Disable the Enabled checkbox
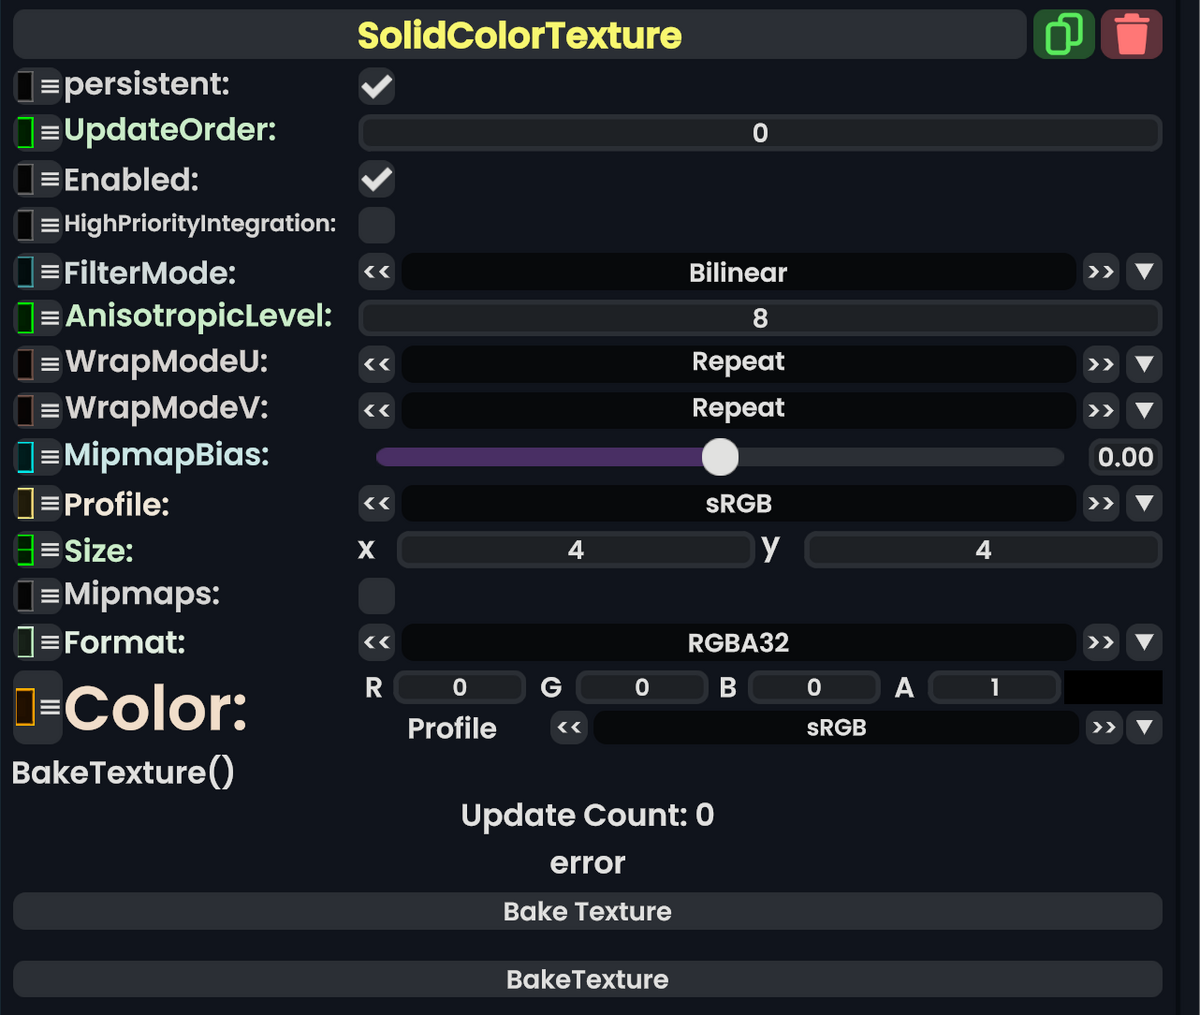 coord(376,179)
